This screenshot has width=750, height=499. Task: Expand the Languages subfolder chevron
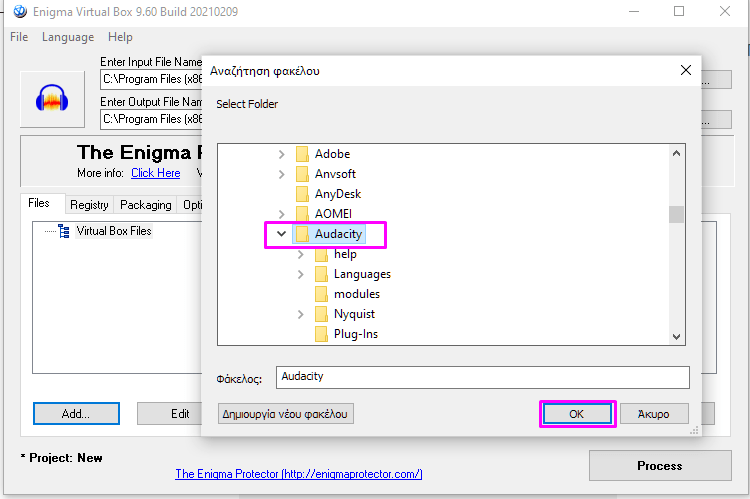tap(300, 274)
